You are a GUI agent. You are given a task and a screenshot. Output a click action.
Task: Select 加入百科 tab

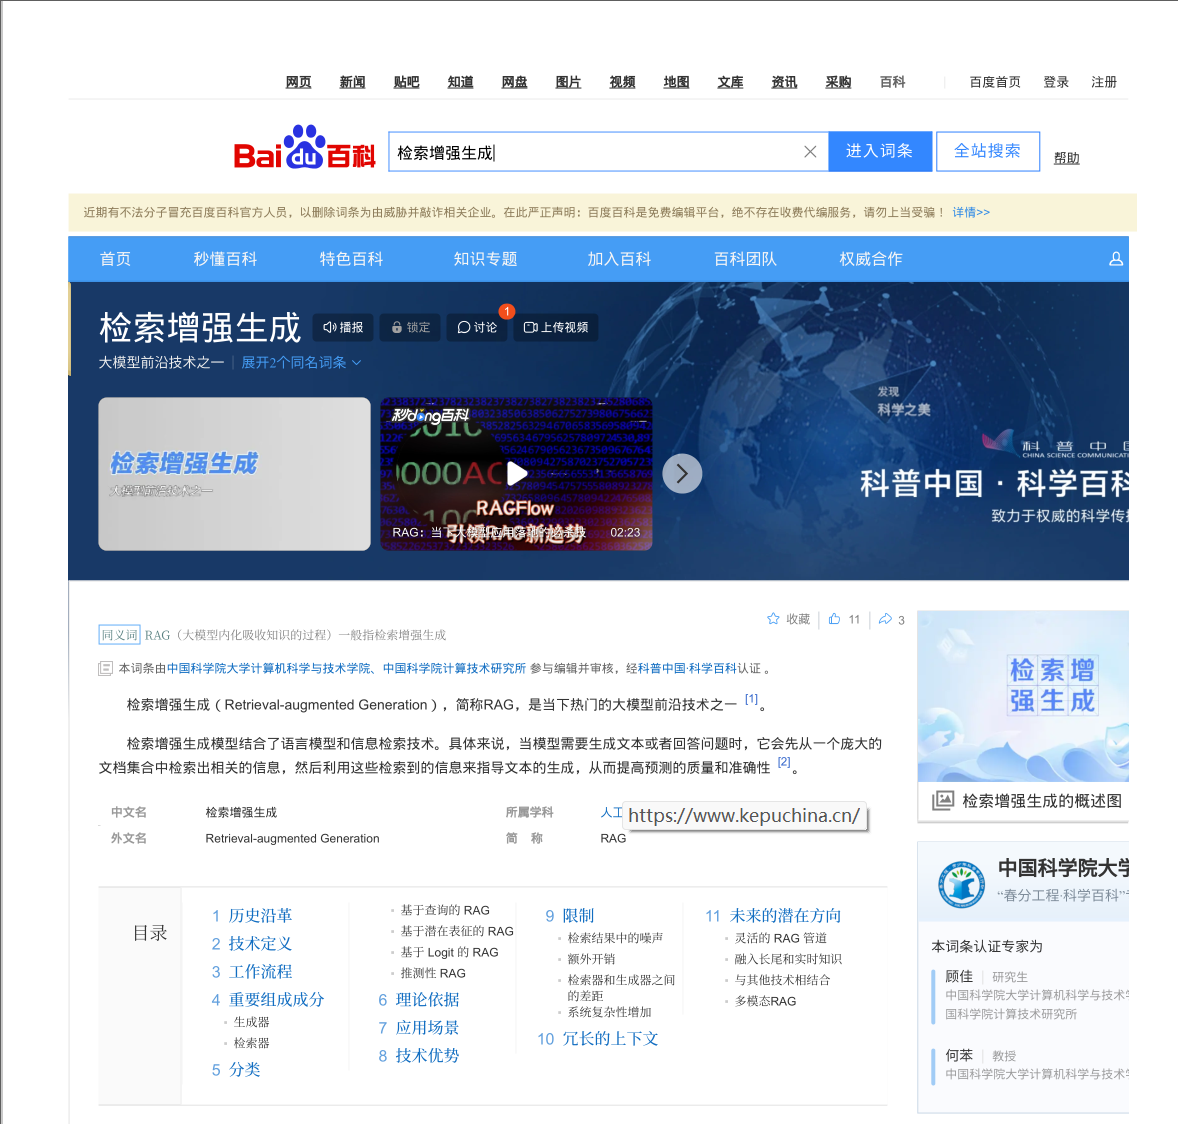point(619,259)
